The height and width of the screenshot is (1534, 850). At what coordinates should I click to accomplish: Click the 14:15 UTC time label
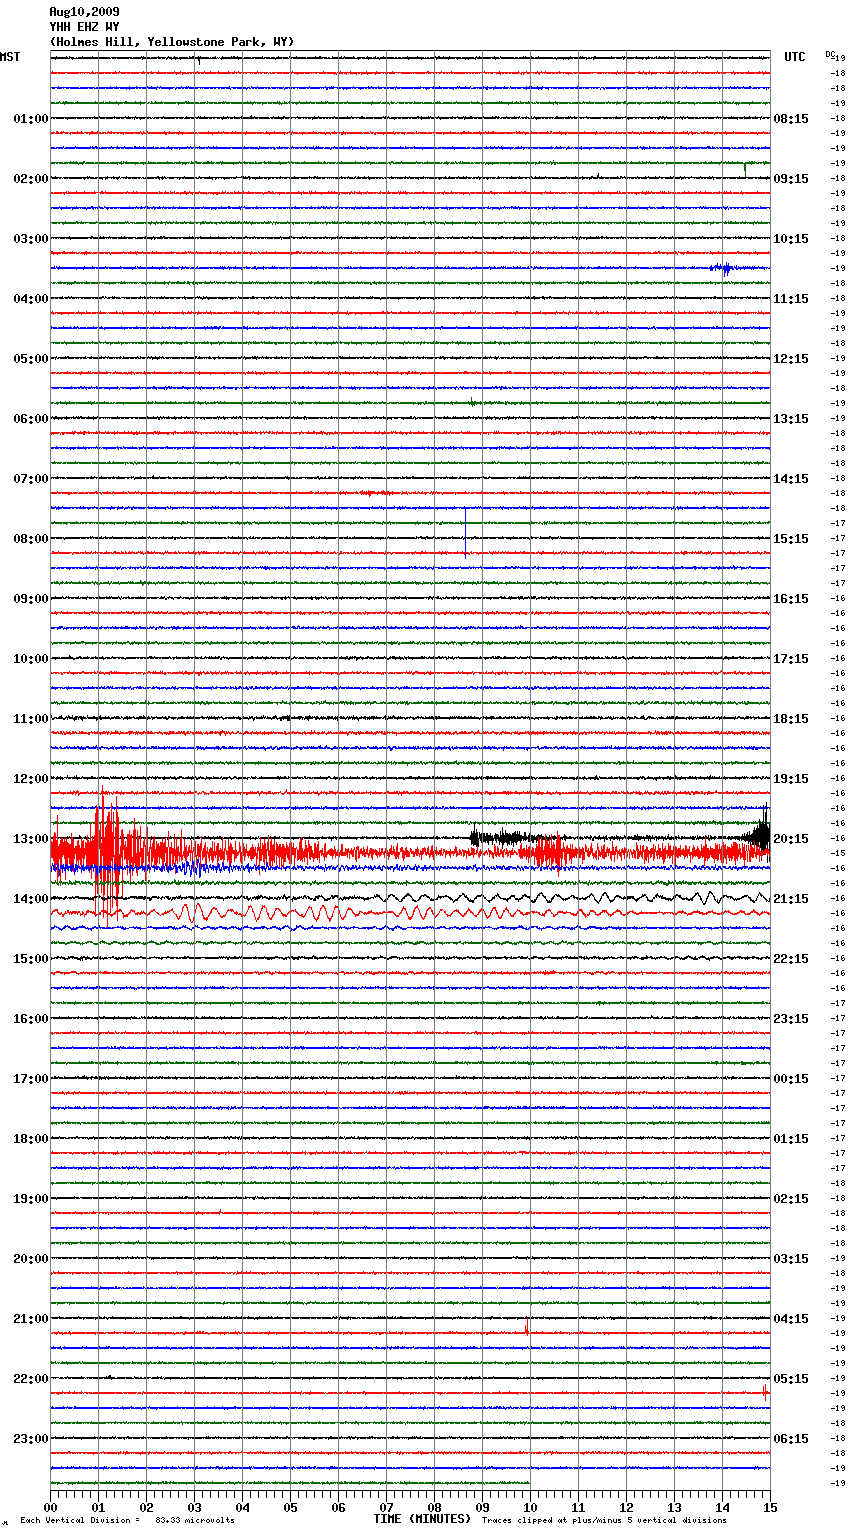coord(791,479)
